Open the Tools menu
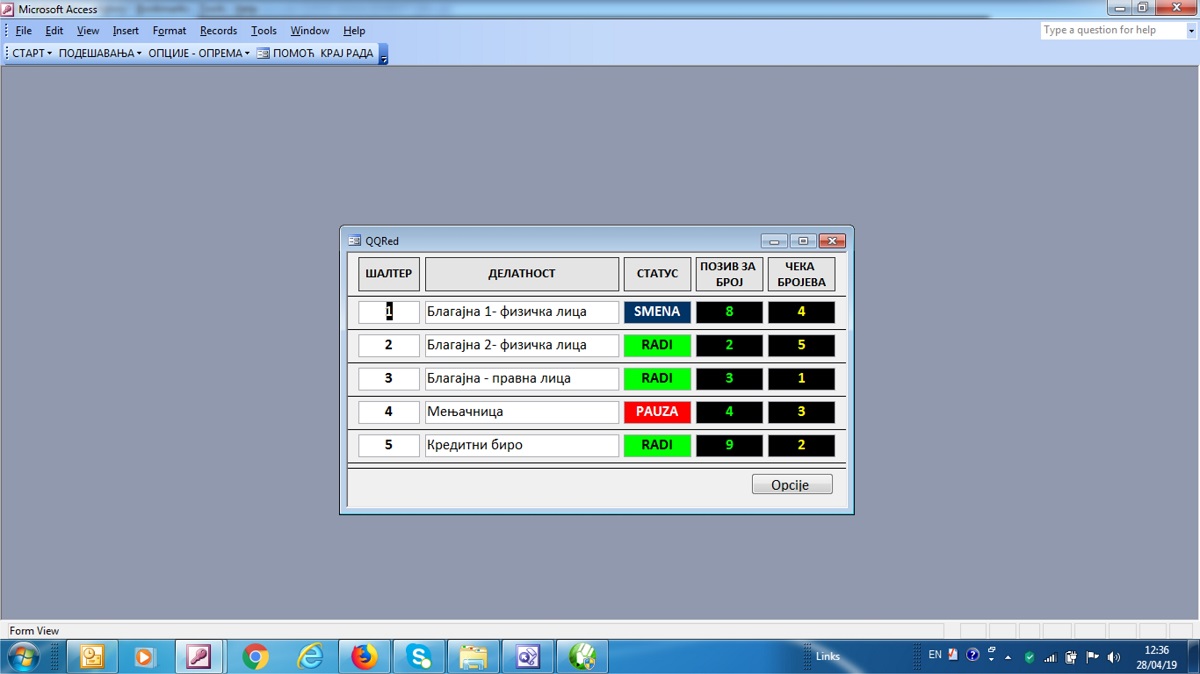 [x=263, y=31]
